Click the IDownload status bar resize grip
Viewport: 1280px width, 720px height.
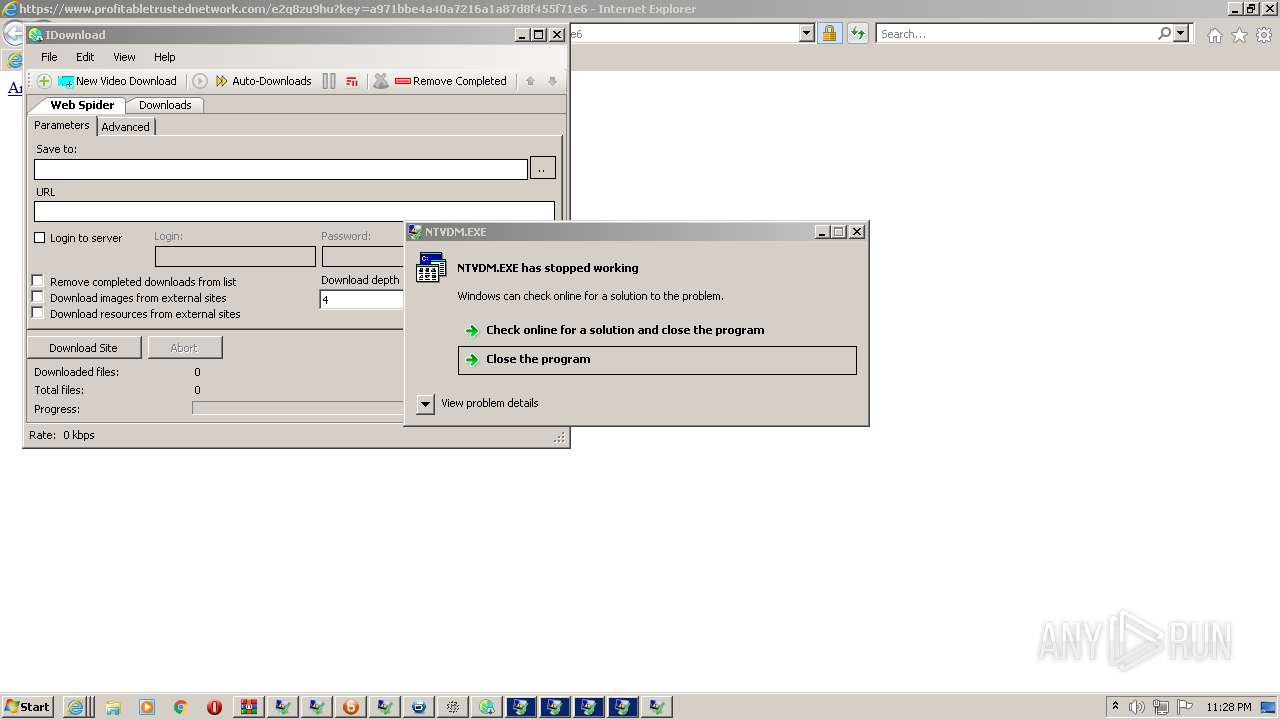(560, 437)
